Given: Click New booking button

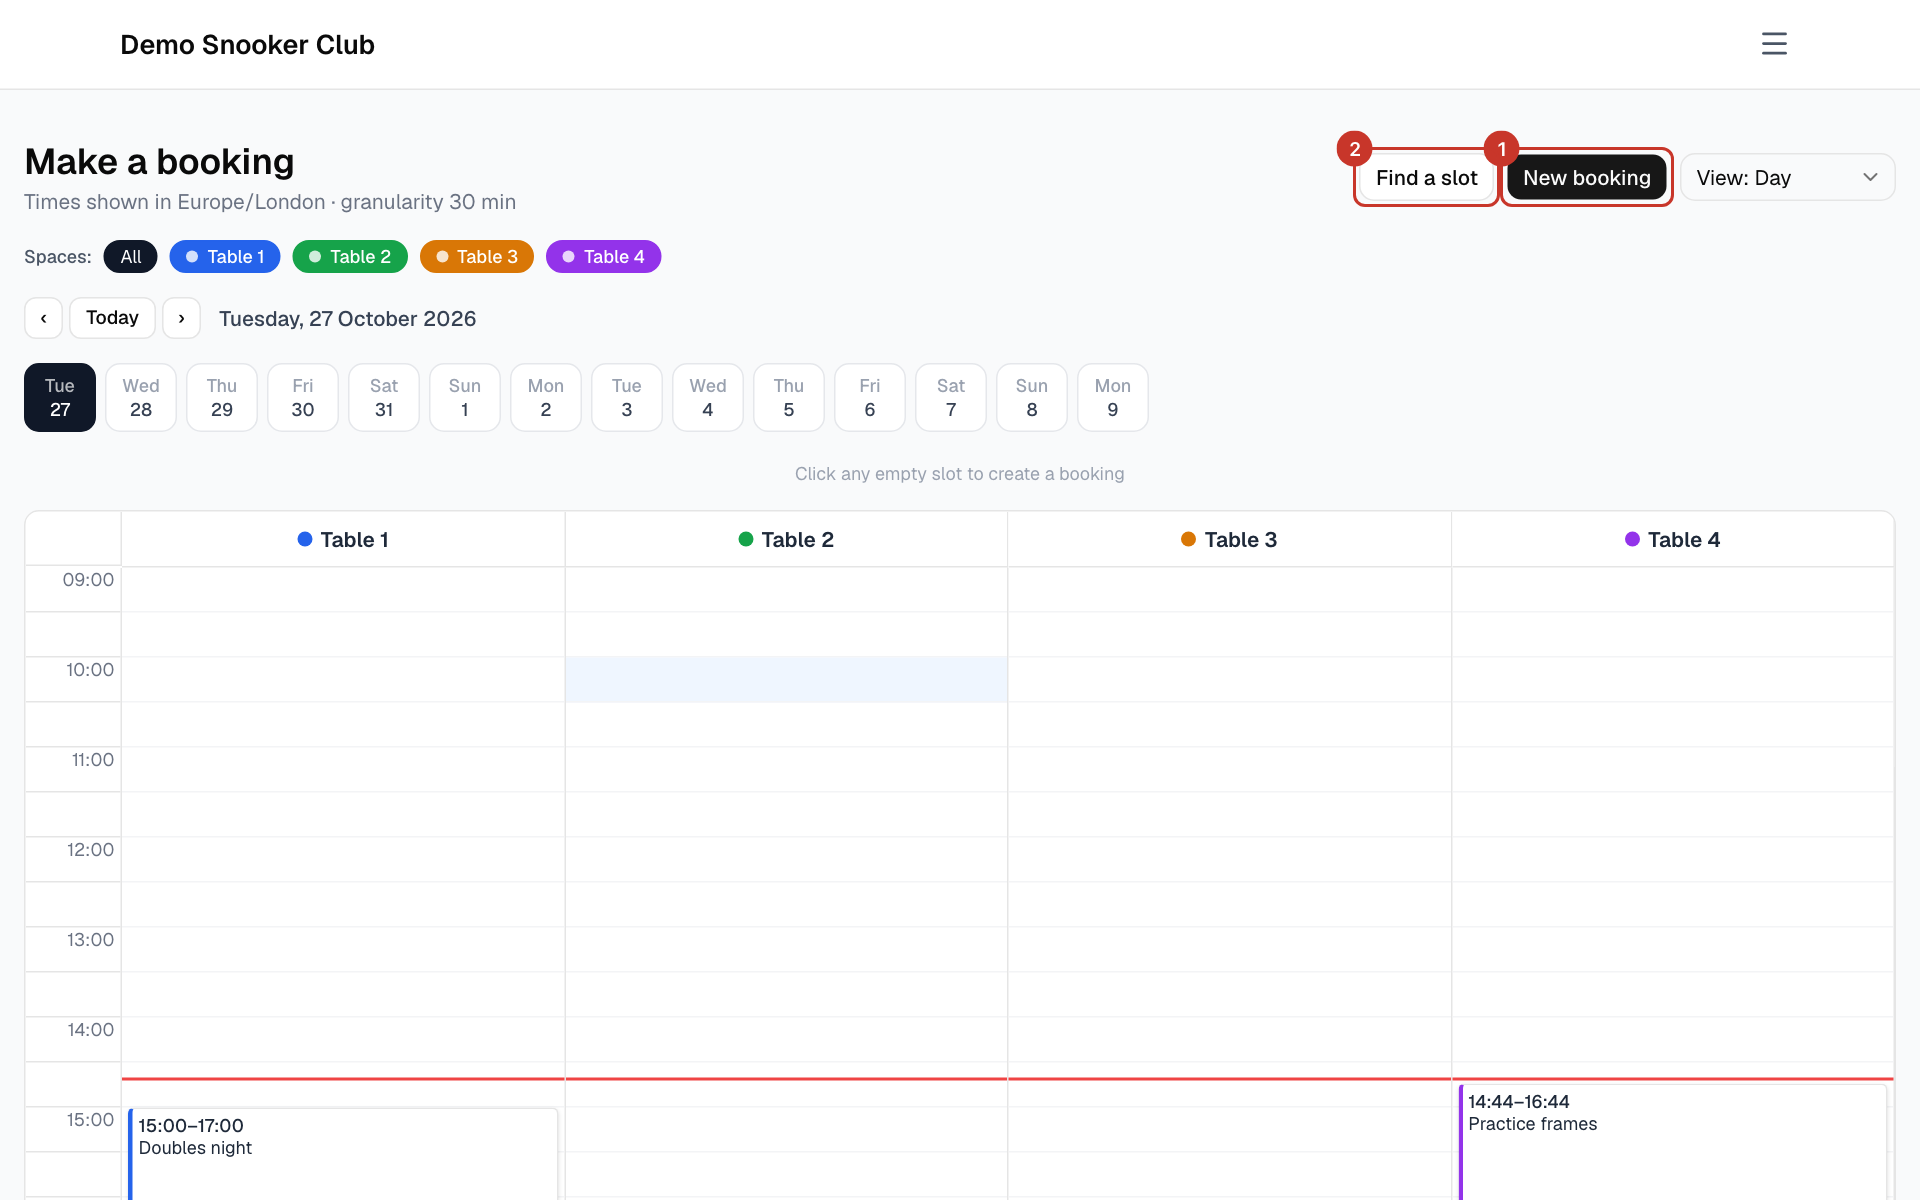Looking at the screenshot, I should pos(1586,178).
